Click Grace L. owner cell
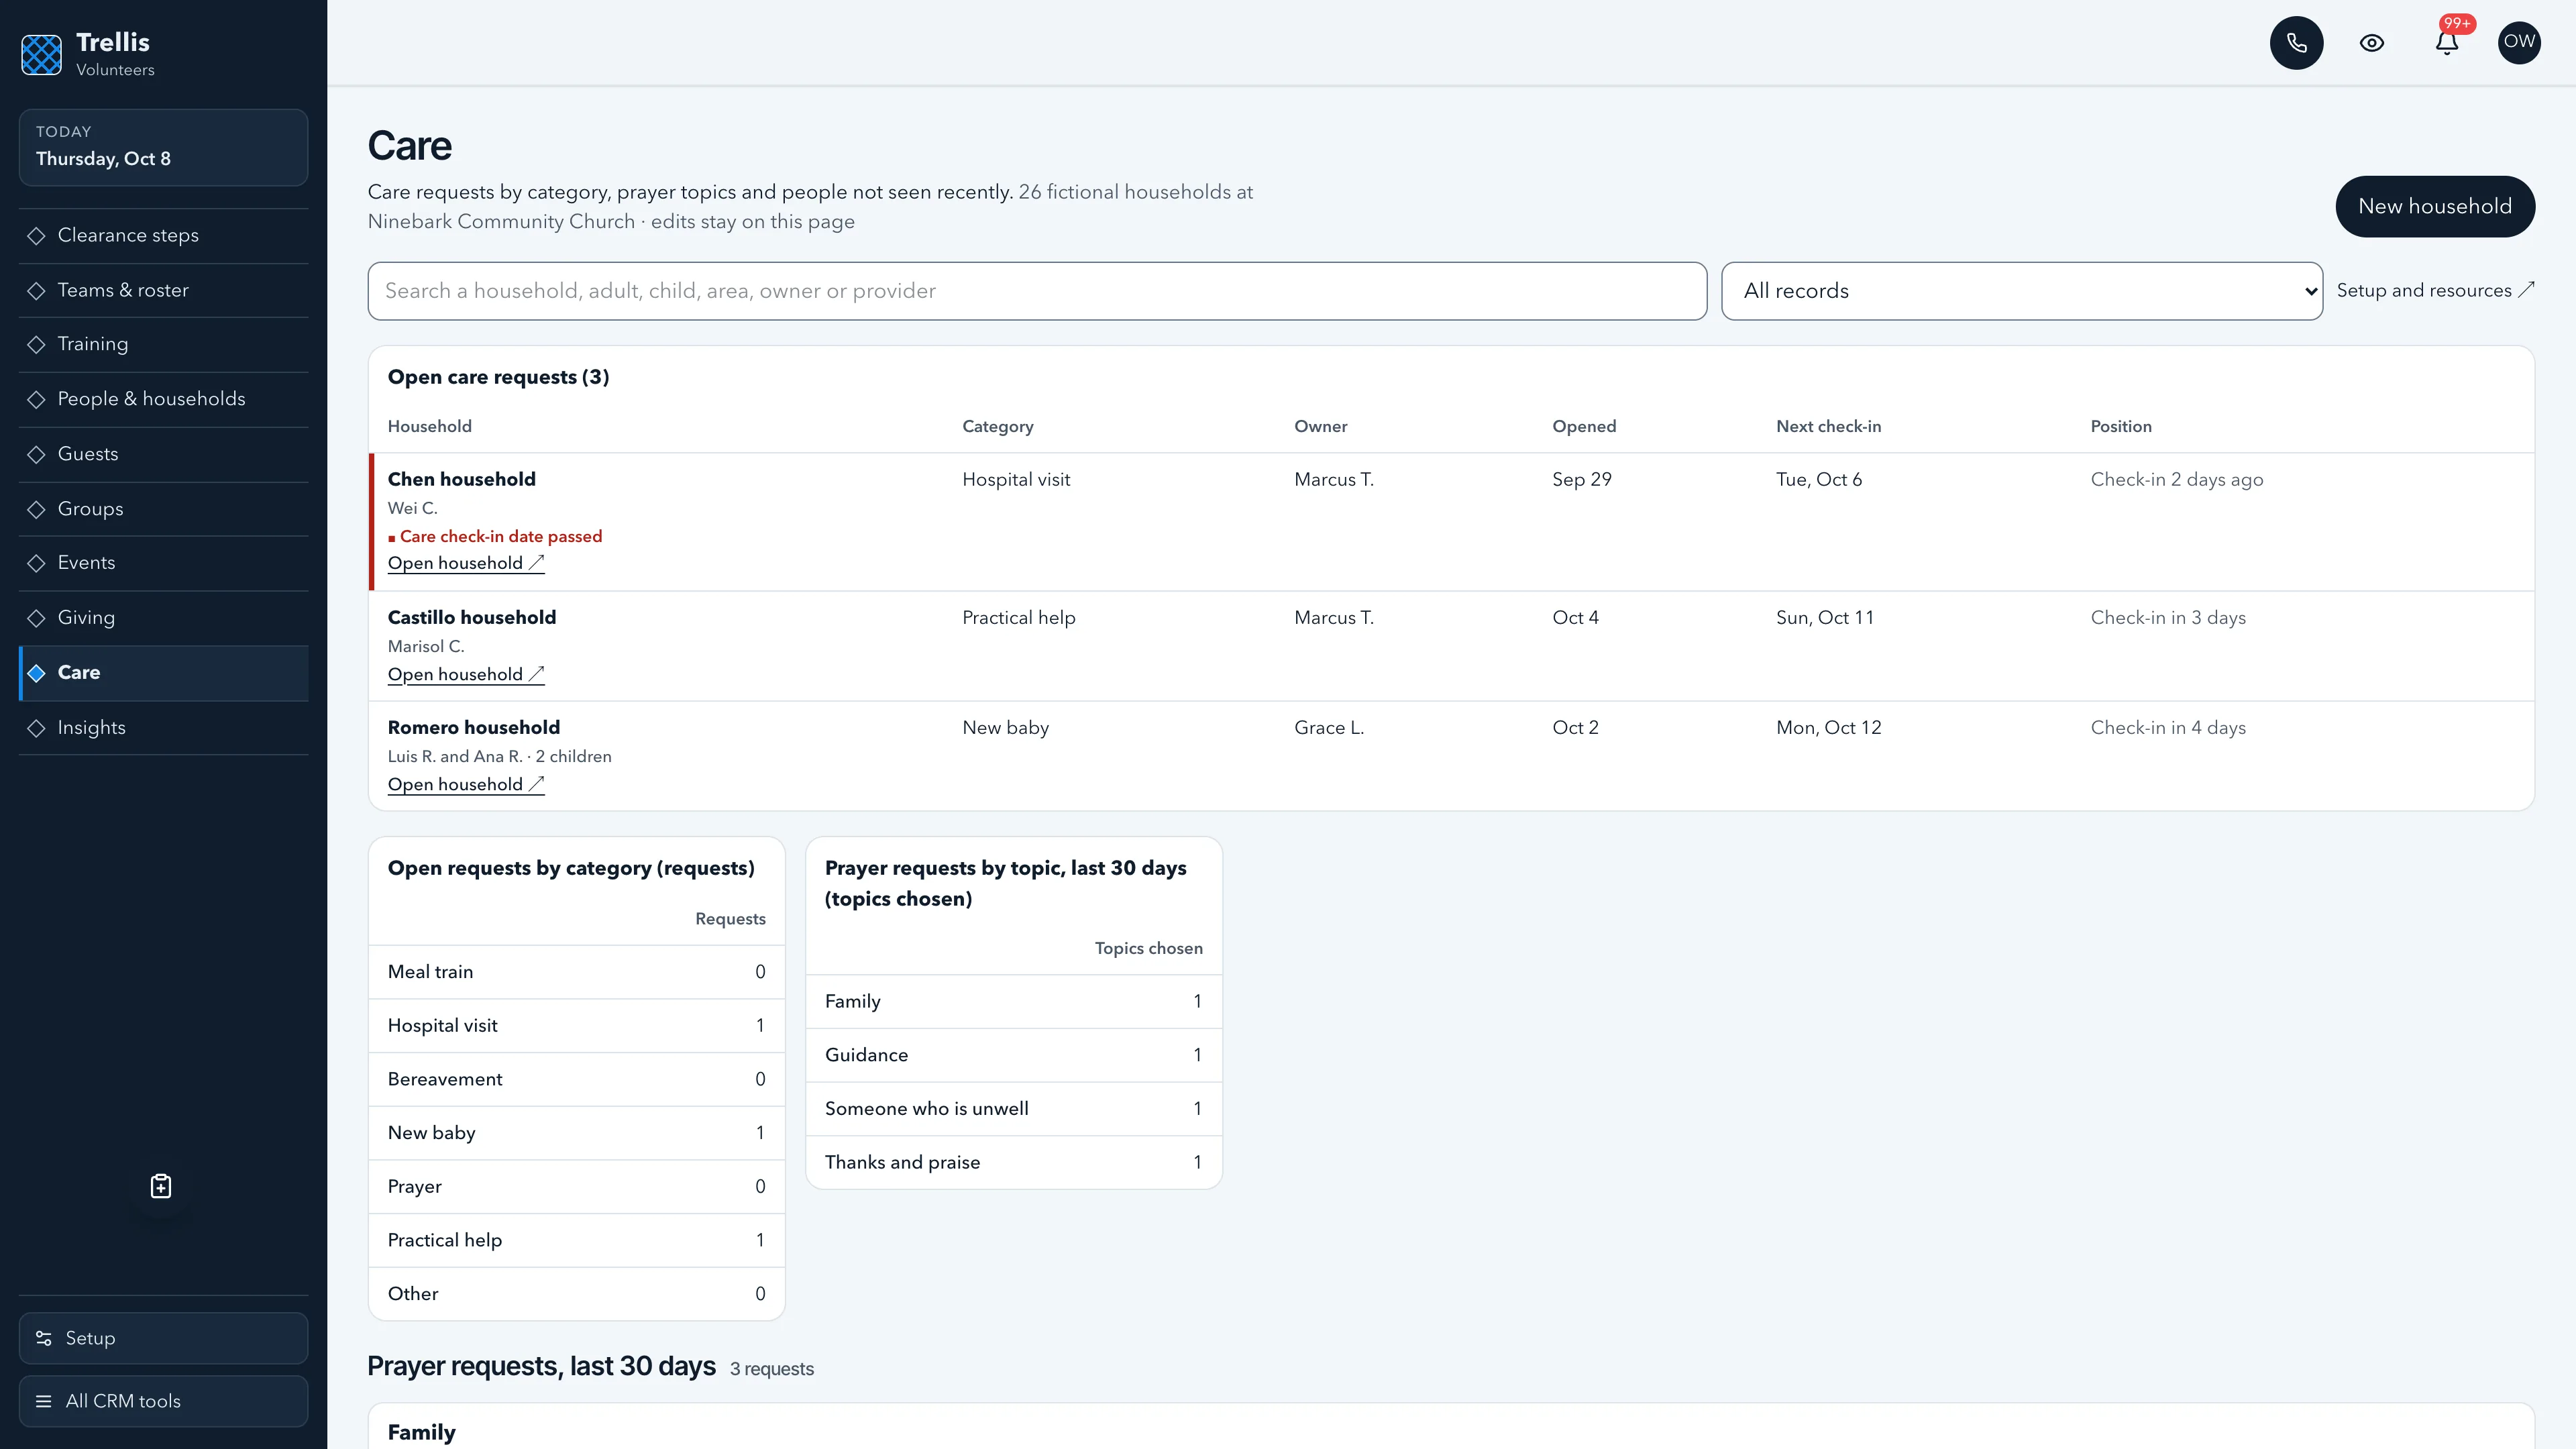Viewport: 2576px width, 1449px height. [1328, 727]
